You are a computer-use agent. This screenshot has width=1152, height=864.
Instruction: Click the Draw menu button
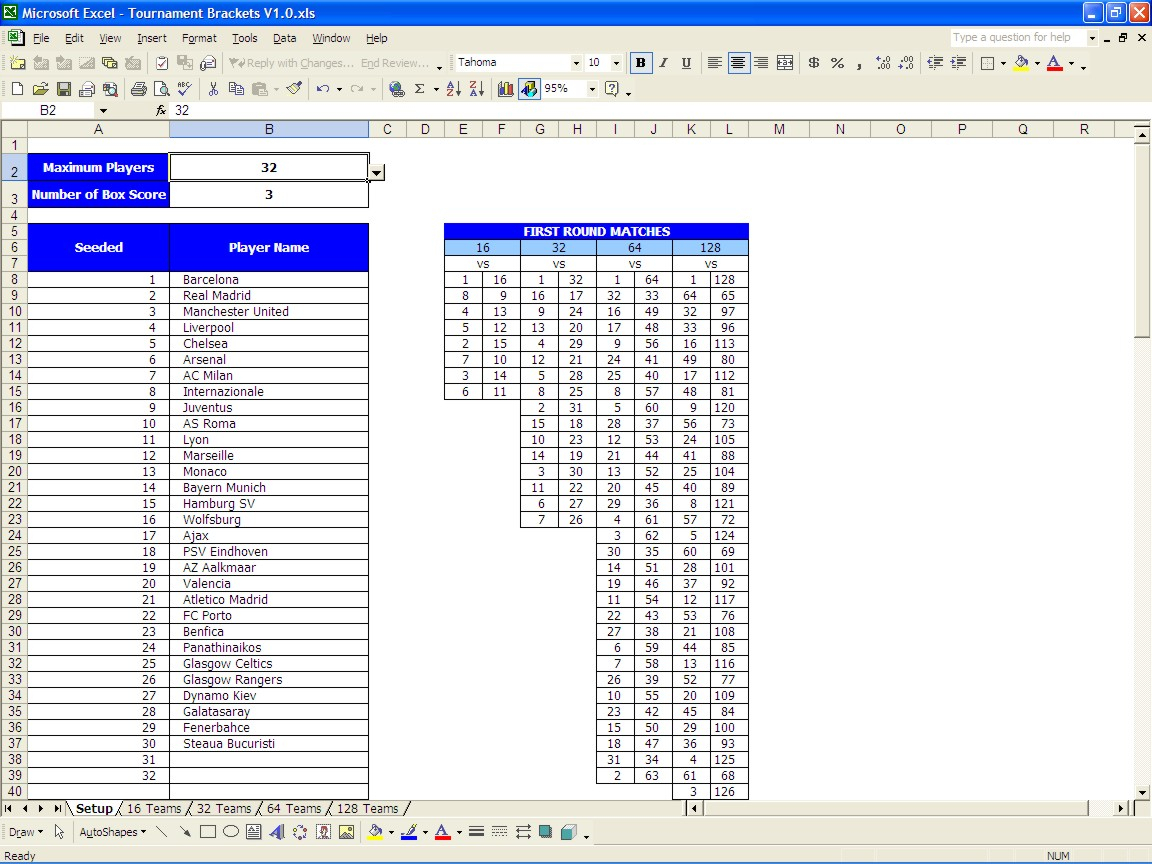pyautogui.click(x=25, y=832)
